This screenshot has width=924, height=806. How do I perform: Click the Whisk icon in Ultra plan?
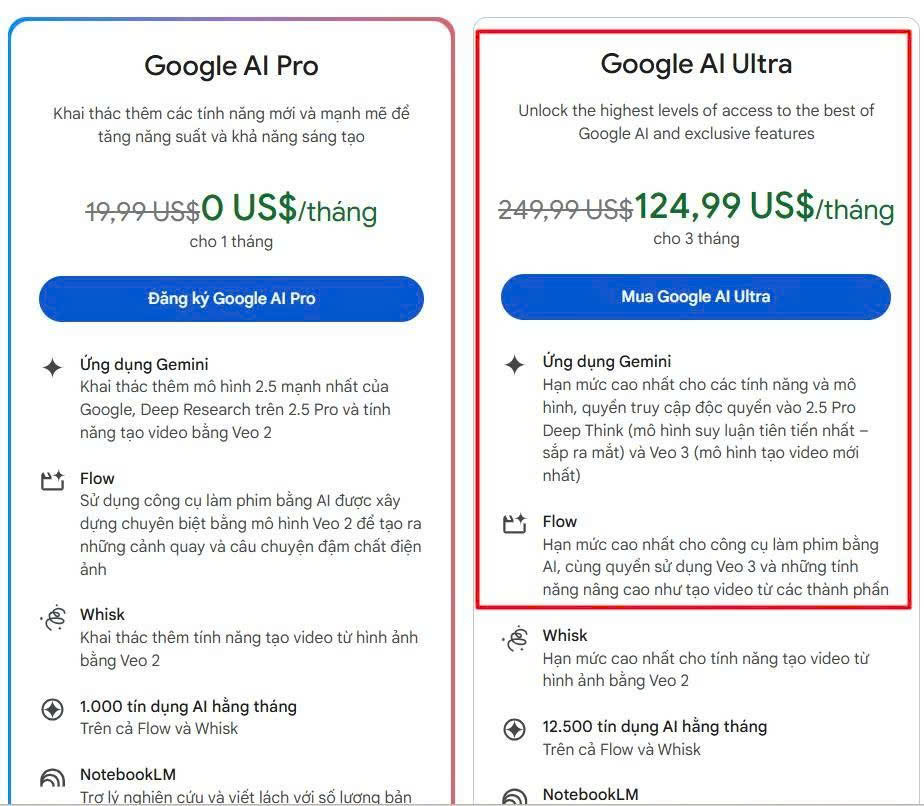click(x=516, y=639)
